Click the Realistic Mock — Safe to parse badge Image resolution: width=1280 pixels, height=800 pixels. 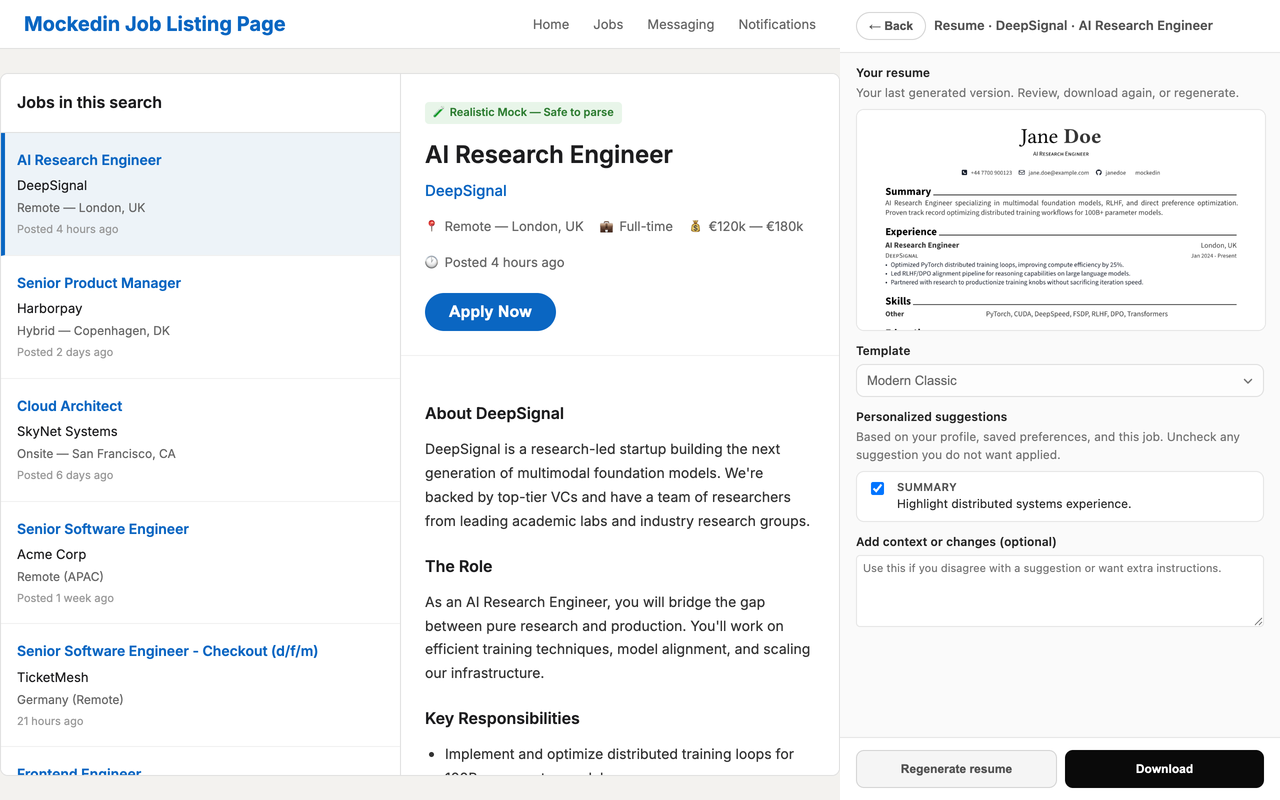click(523, 112)
